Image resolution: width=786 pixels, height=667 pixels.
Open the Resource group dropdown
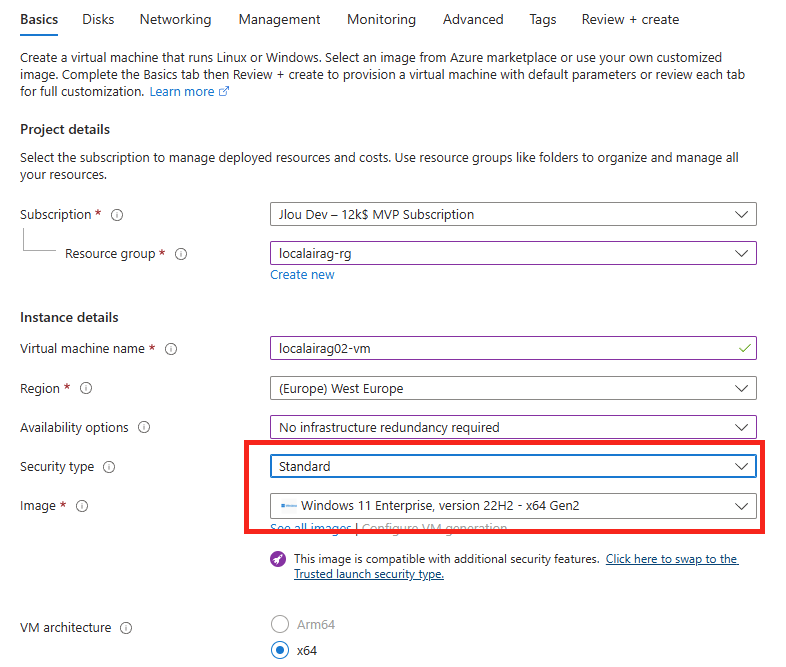(x=513, y=254)
